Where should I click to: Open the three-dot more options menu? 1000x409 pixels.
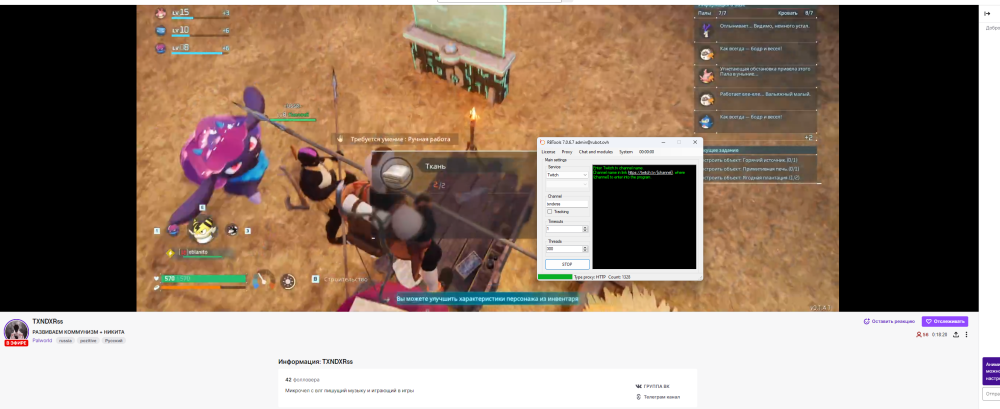(x=967, y=335)
